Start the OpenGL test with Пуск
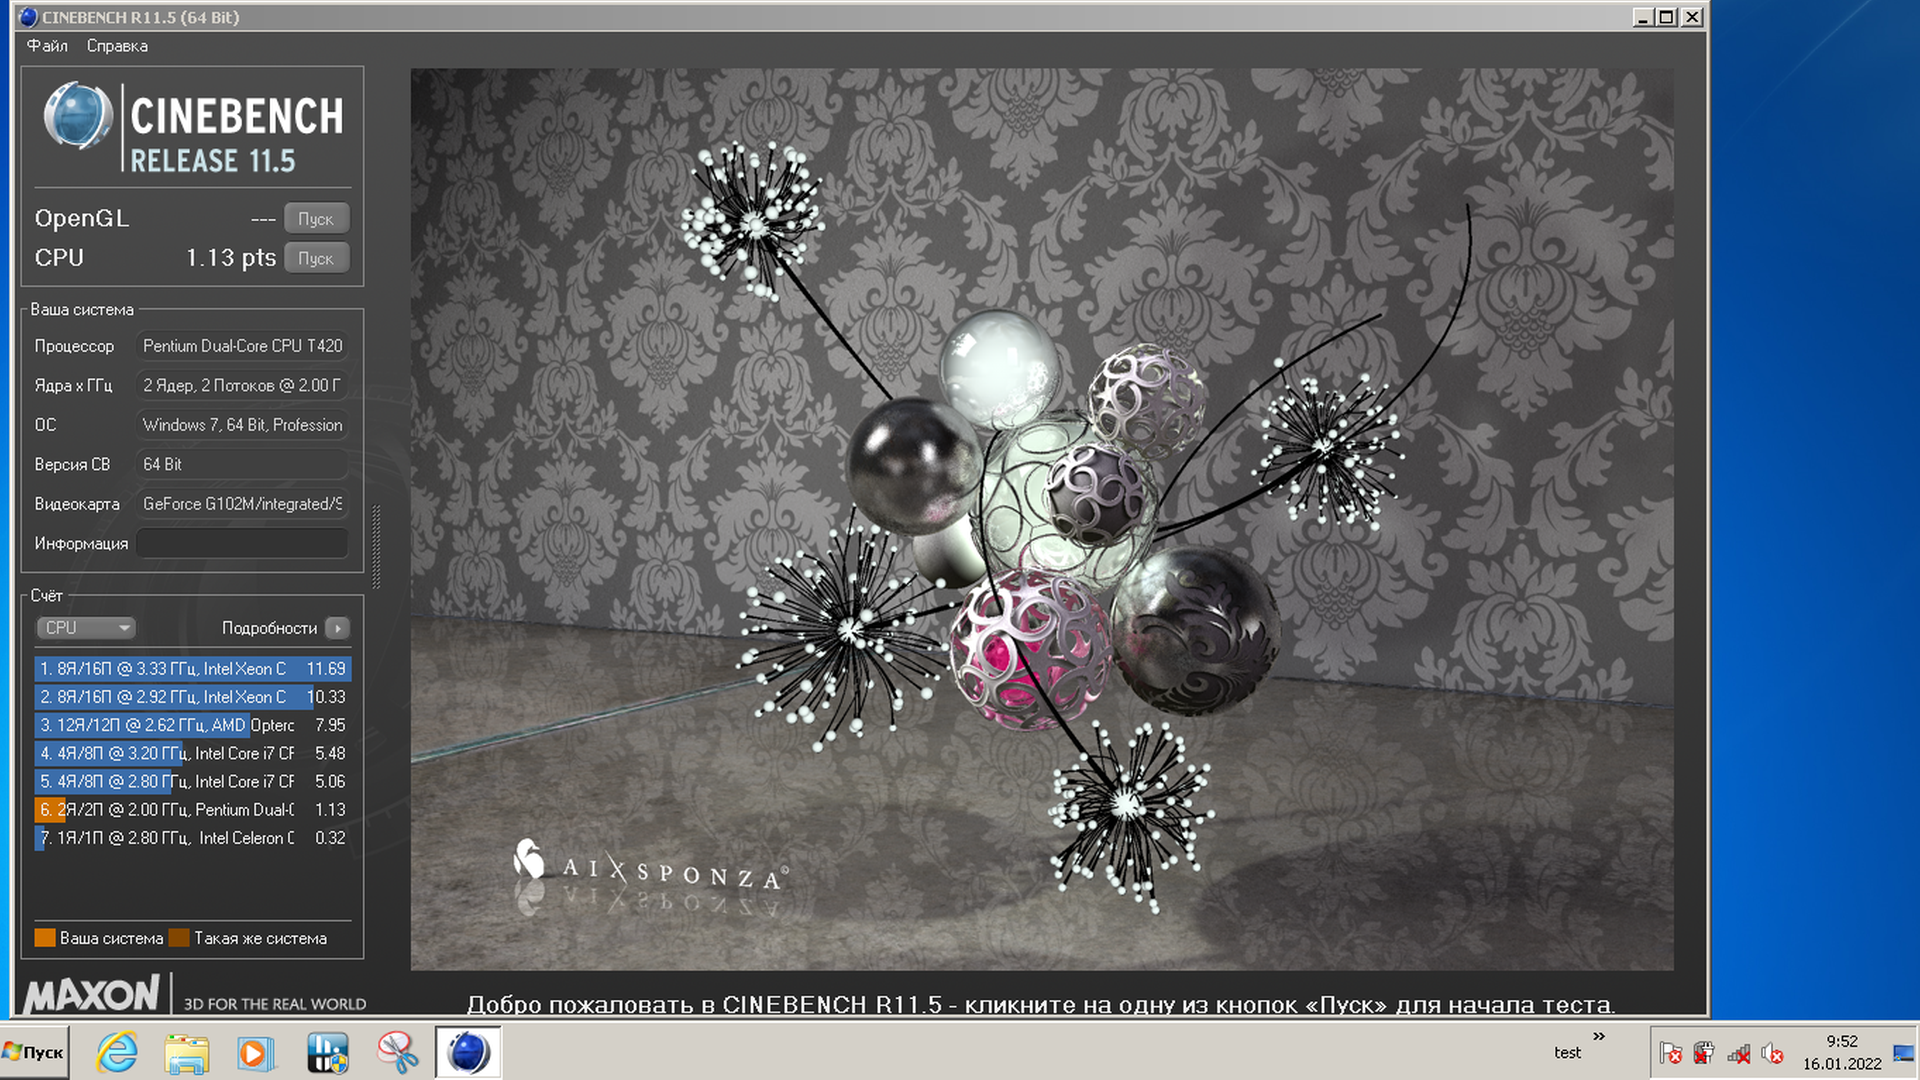 316,219
